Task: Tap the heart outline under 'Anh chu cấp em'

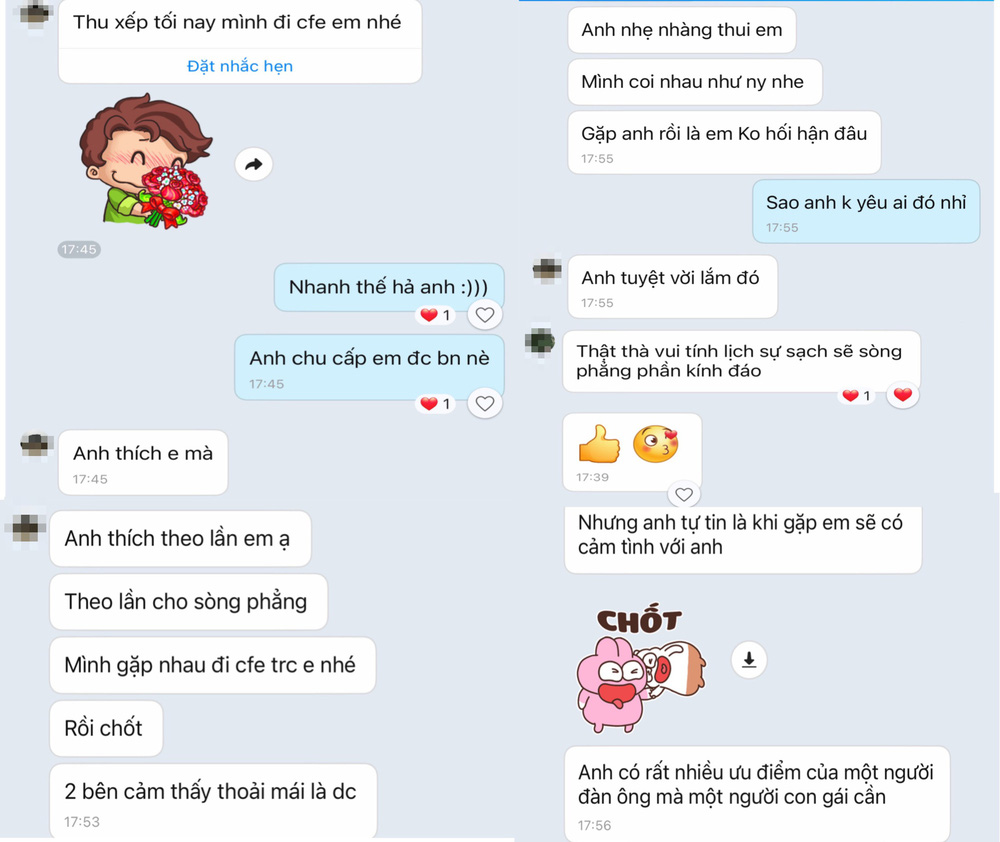Action: click(x=485, y=403)
